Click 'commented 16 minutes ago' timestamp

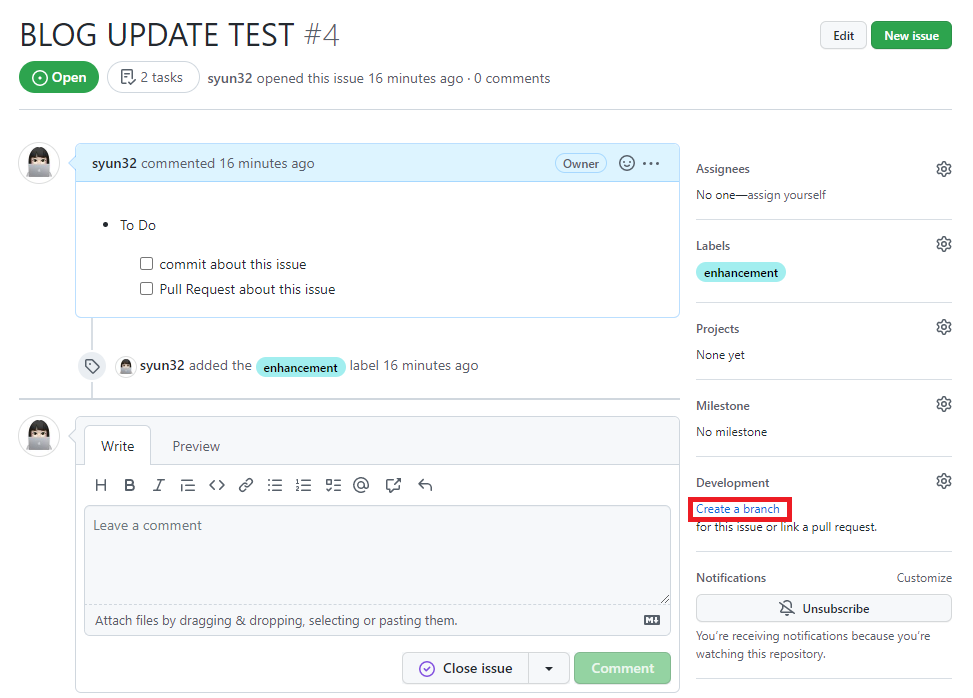click(228, 163)
